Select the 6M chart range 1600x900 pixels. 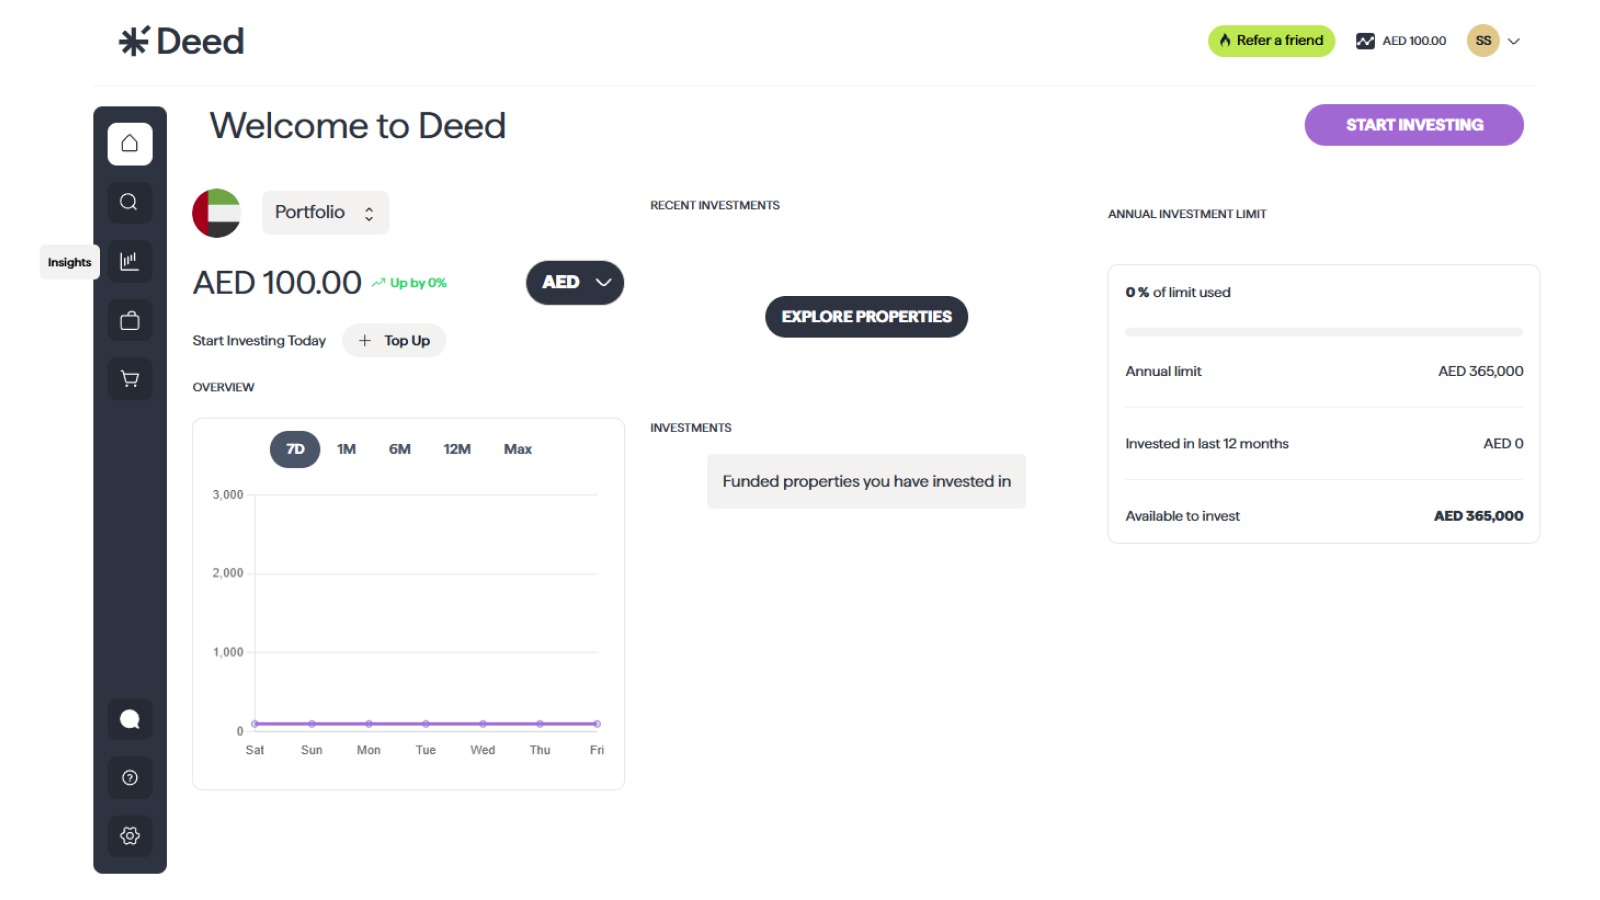pyautogui.click(x=400, y=449)
